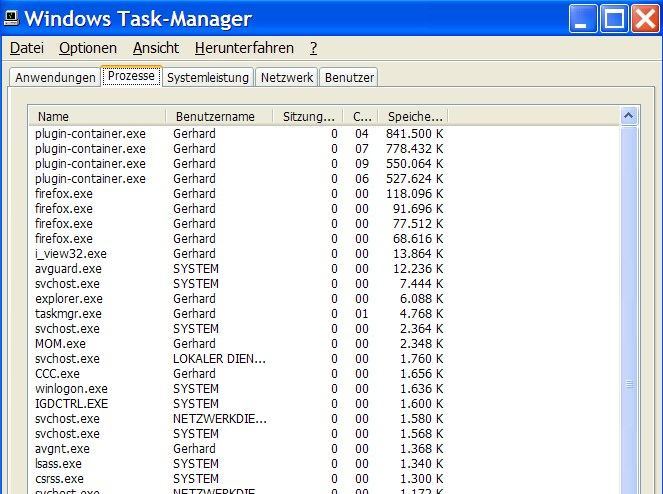
Task: Open the Benutzer tab
Action: [349, 77]
